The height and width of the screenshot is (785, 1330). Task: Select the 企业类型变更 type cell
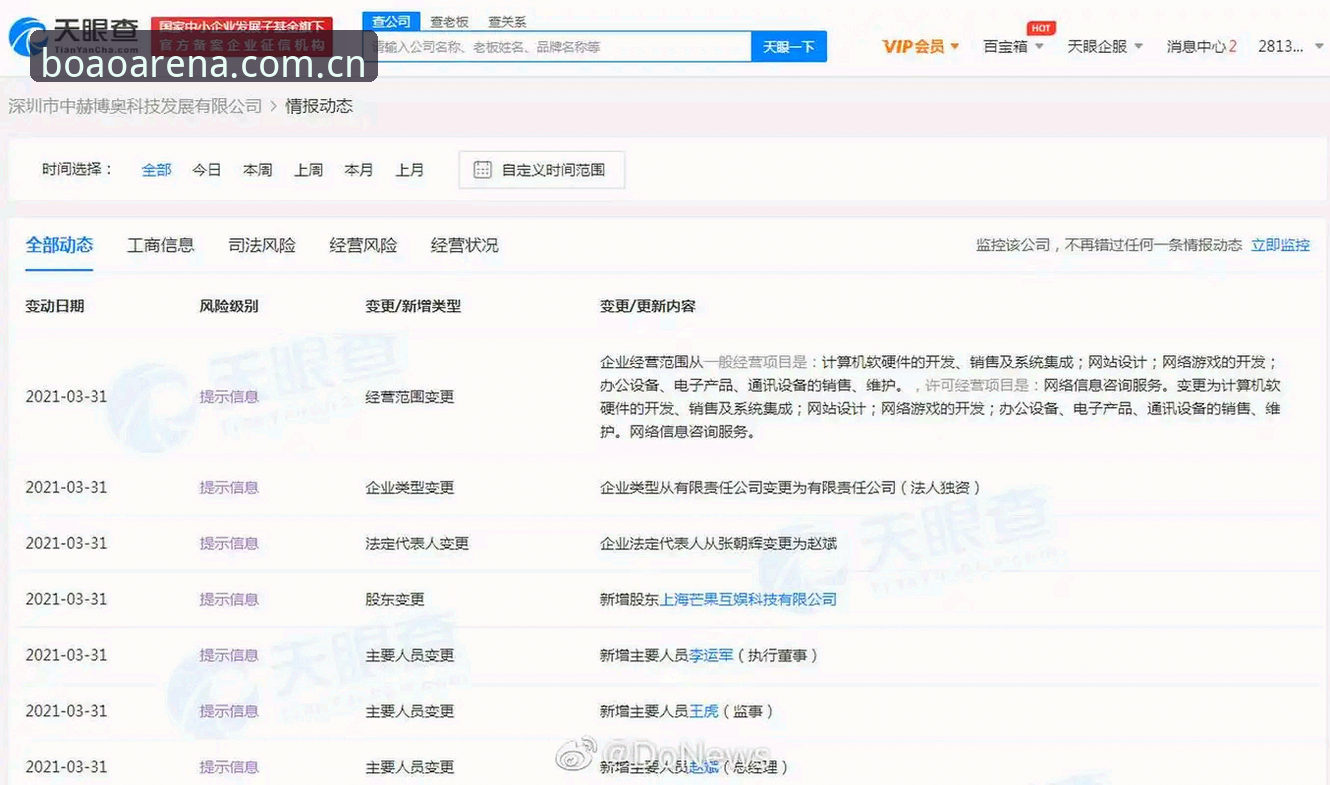click(410, 487)
